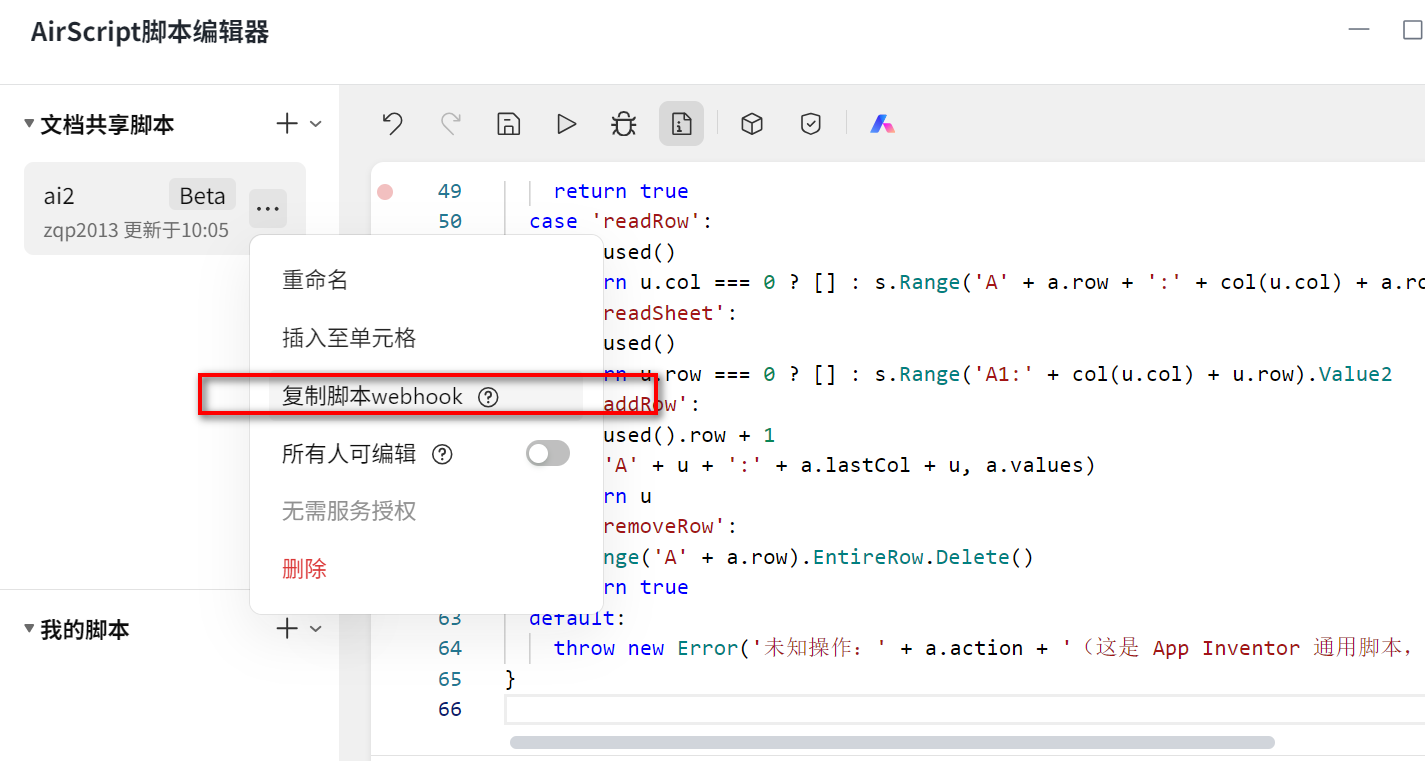The height and width of the screenshot is (761, 1425).
Task: Click line number 64 in the gutter
Action: [450, 649]
